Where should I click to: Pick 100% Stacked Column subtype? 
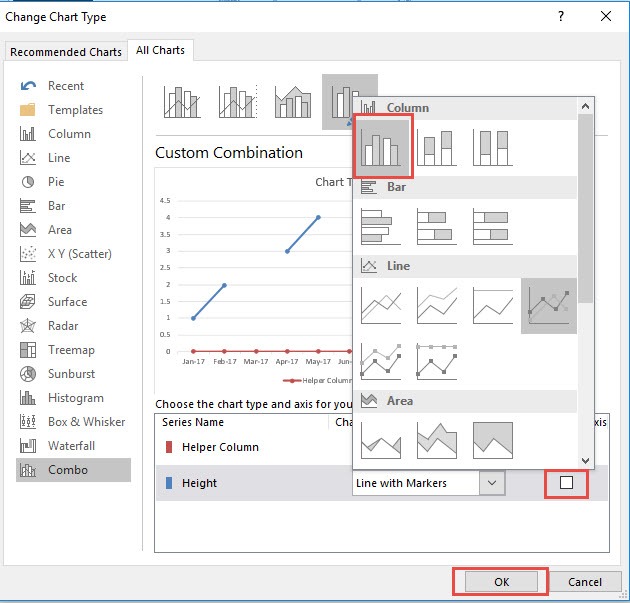tap(493, 148)
